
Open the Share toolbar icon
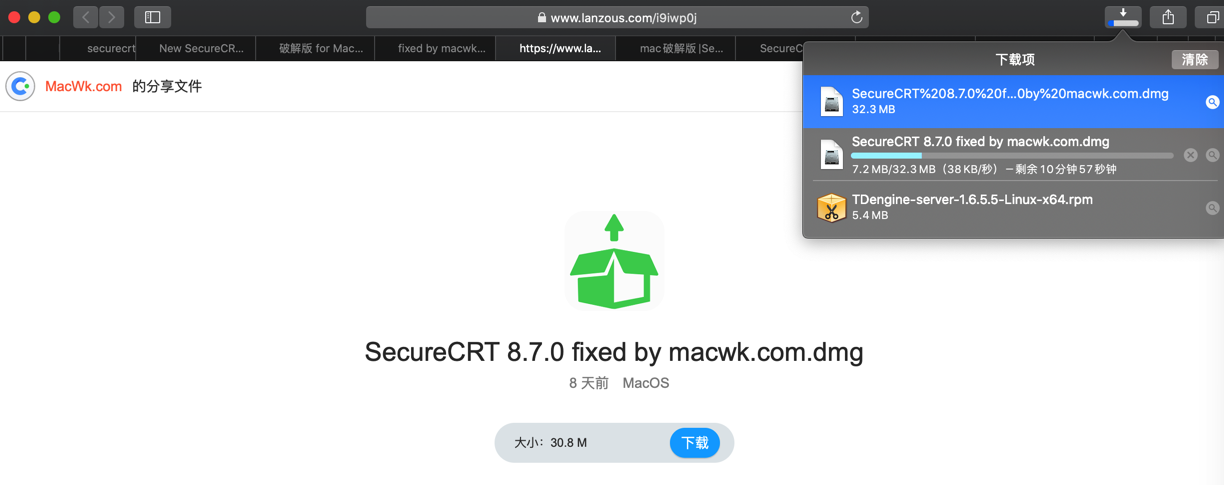click(1168, 17)
